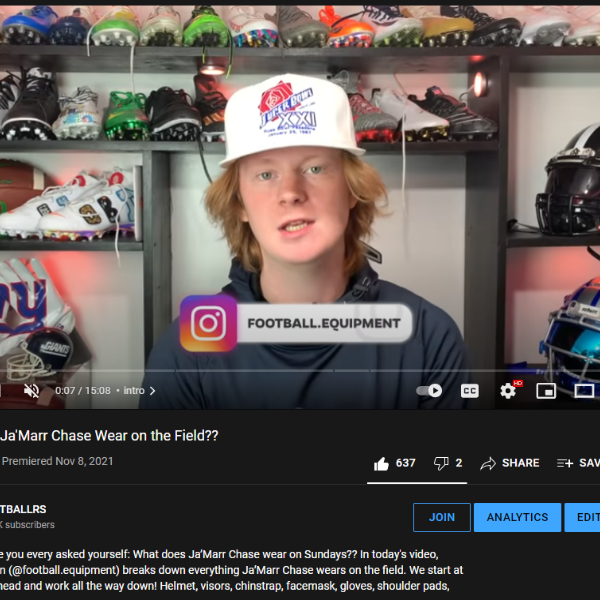Image resolution: width=600 pixels, height=600 pixels.
Task: Seek along the video progress bar
Action: click(300, 370)
